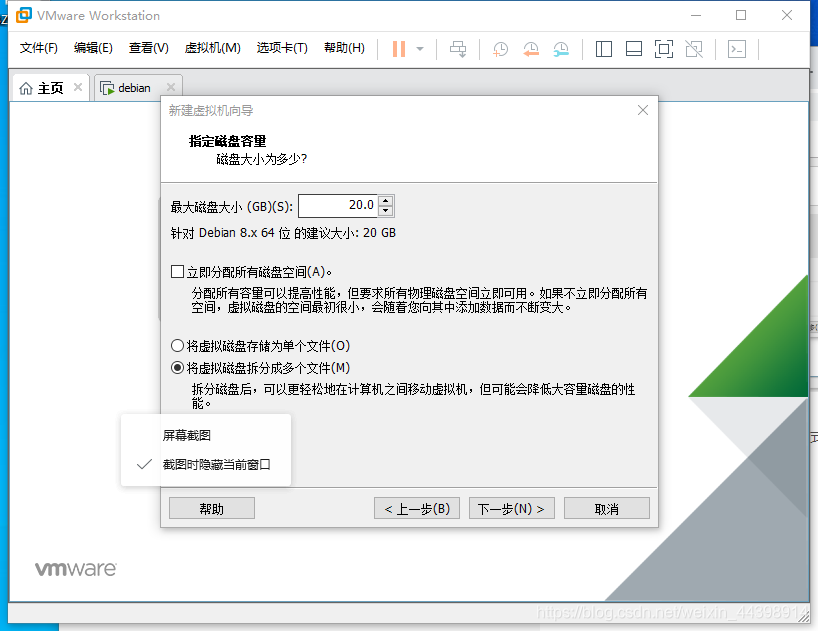Check 立即分配所有磁盘空间 option
This screenshot has width=818, height=631.
[x=178, y=271]
